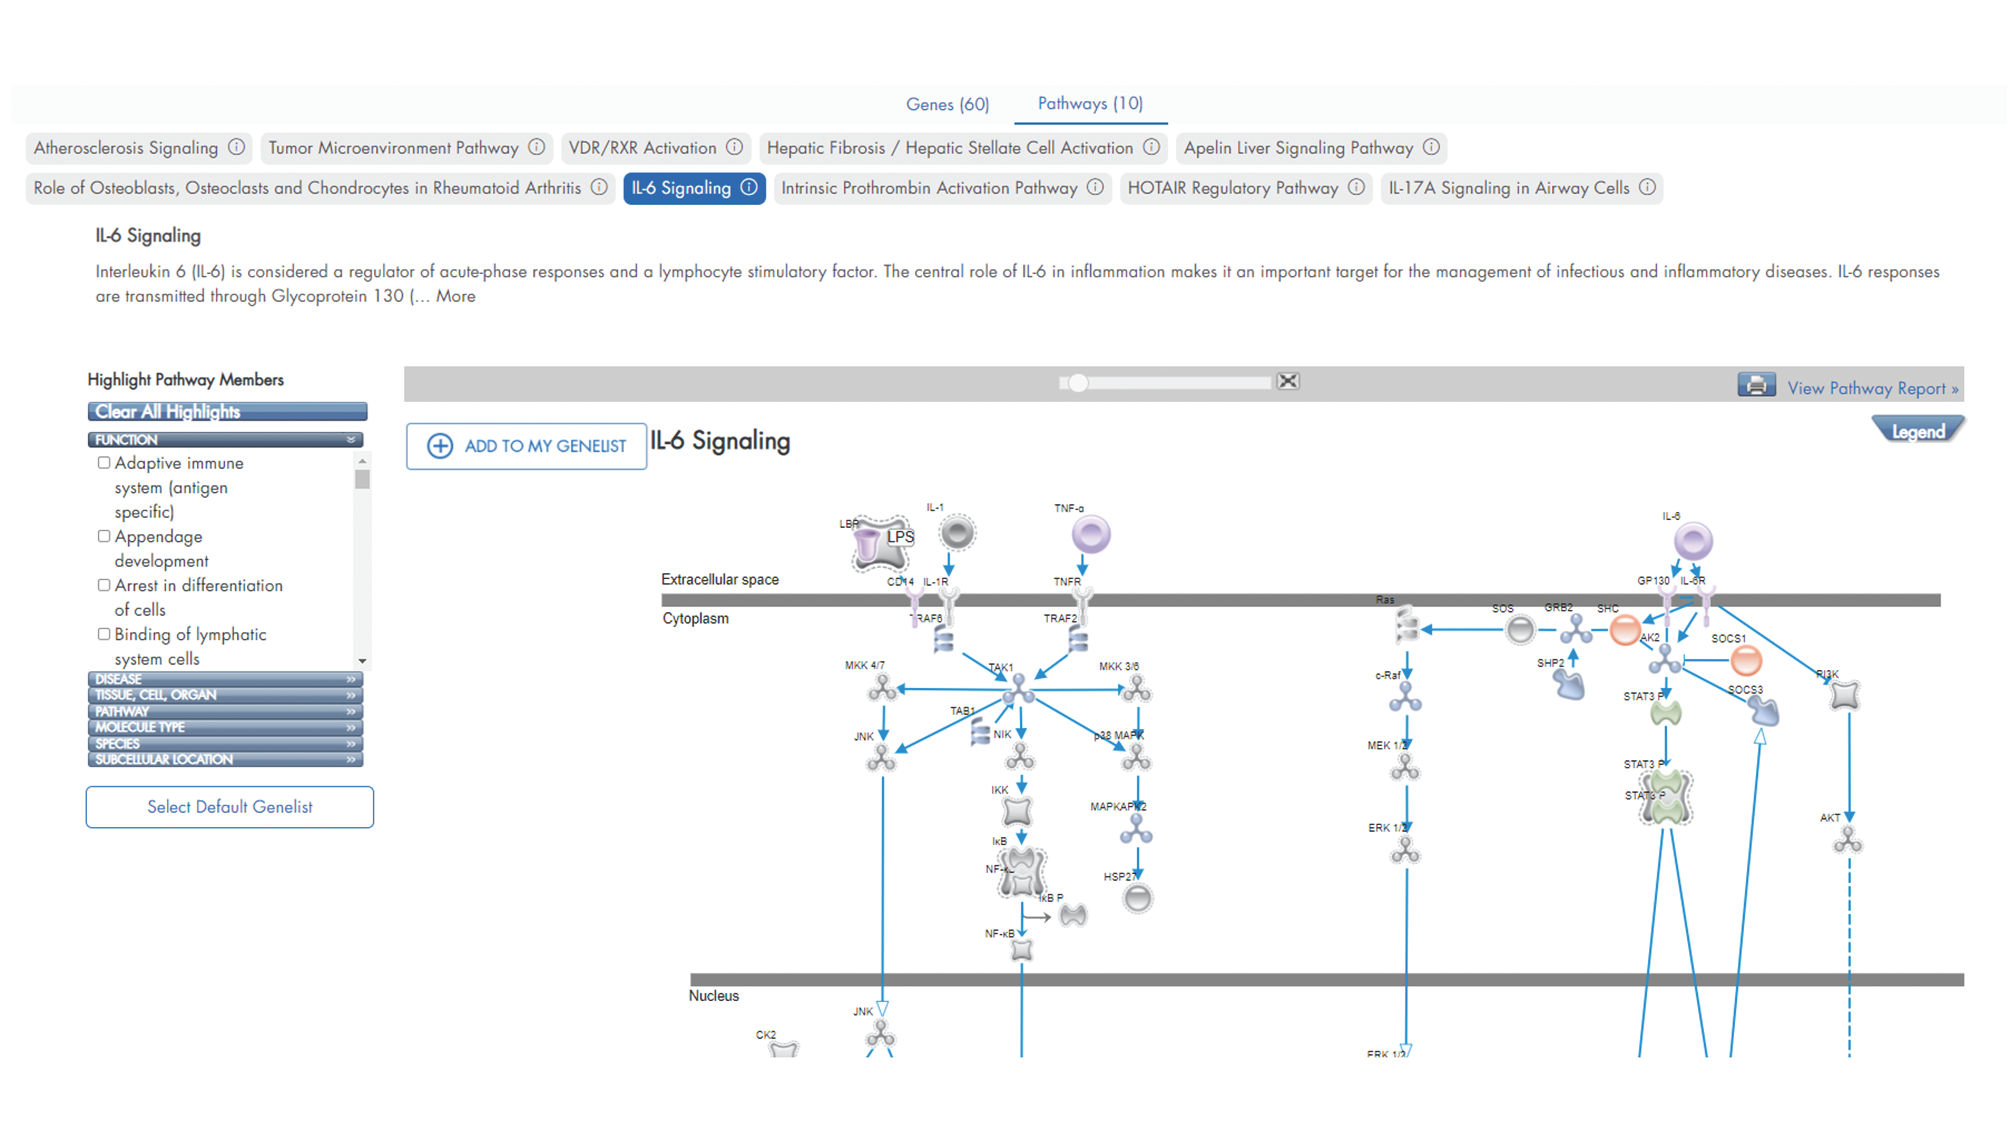This screenshot has height=1130, width=2010.
Task: Select the Intrinsic Prothrombin Activation Pathway tab
Action: coord(929,188)
